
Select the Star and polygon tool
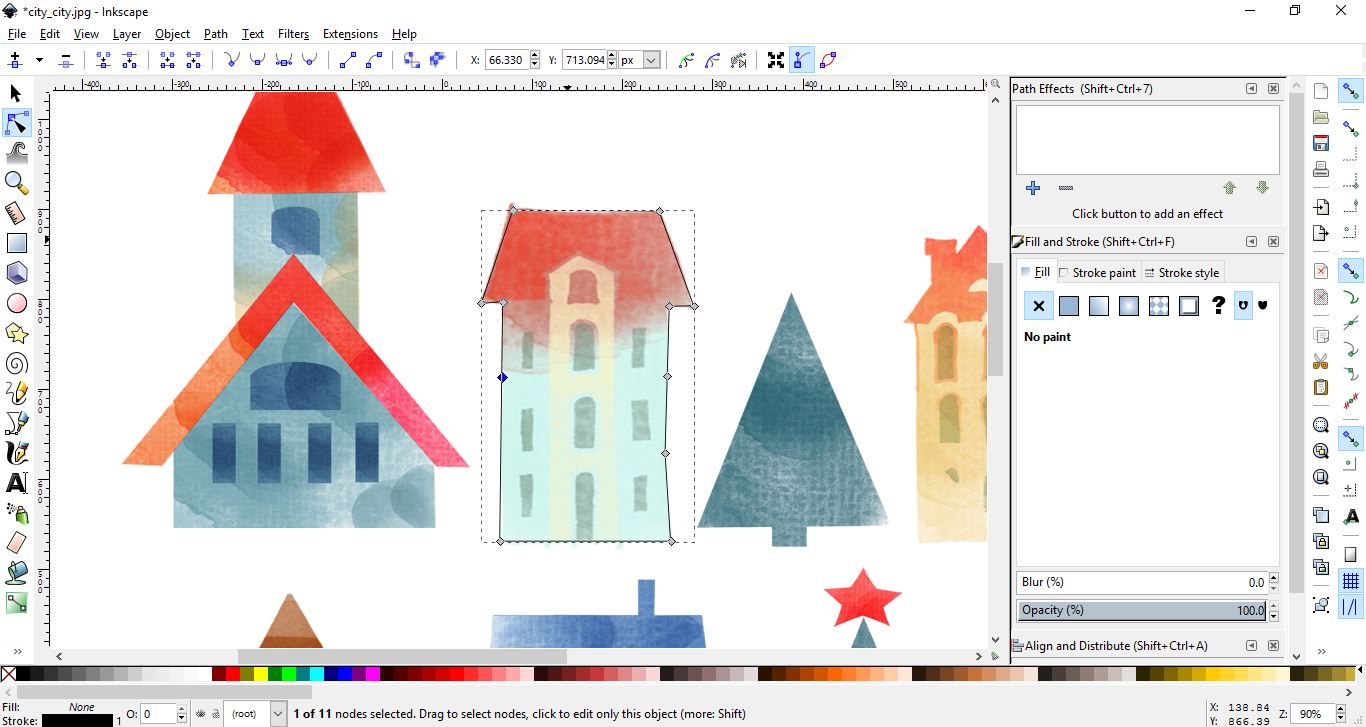tap(16, 333)
